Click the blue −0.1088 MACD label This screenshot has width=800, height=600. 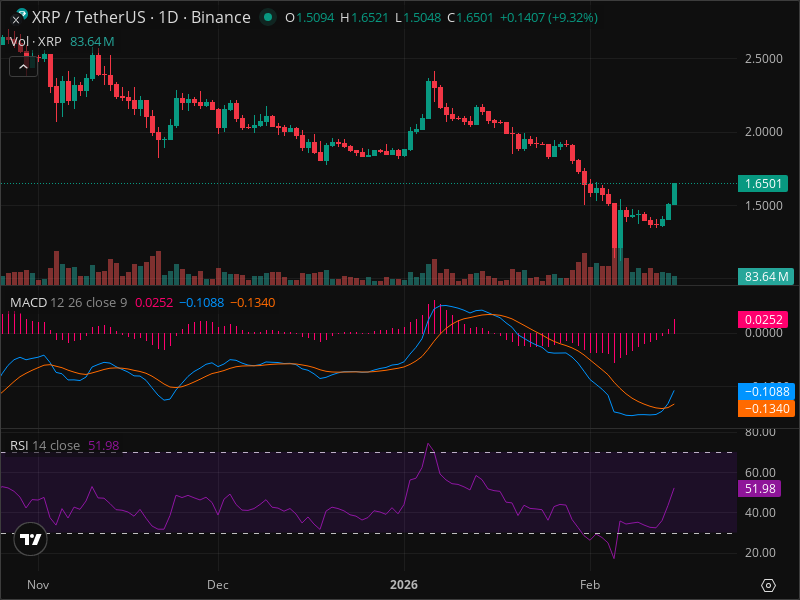coord(766,391)
